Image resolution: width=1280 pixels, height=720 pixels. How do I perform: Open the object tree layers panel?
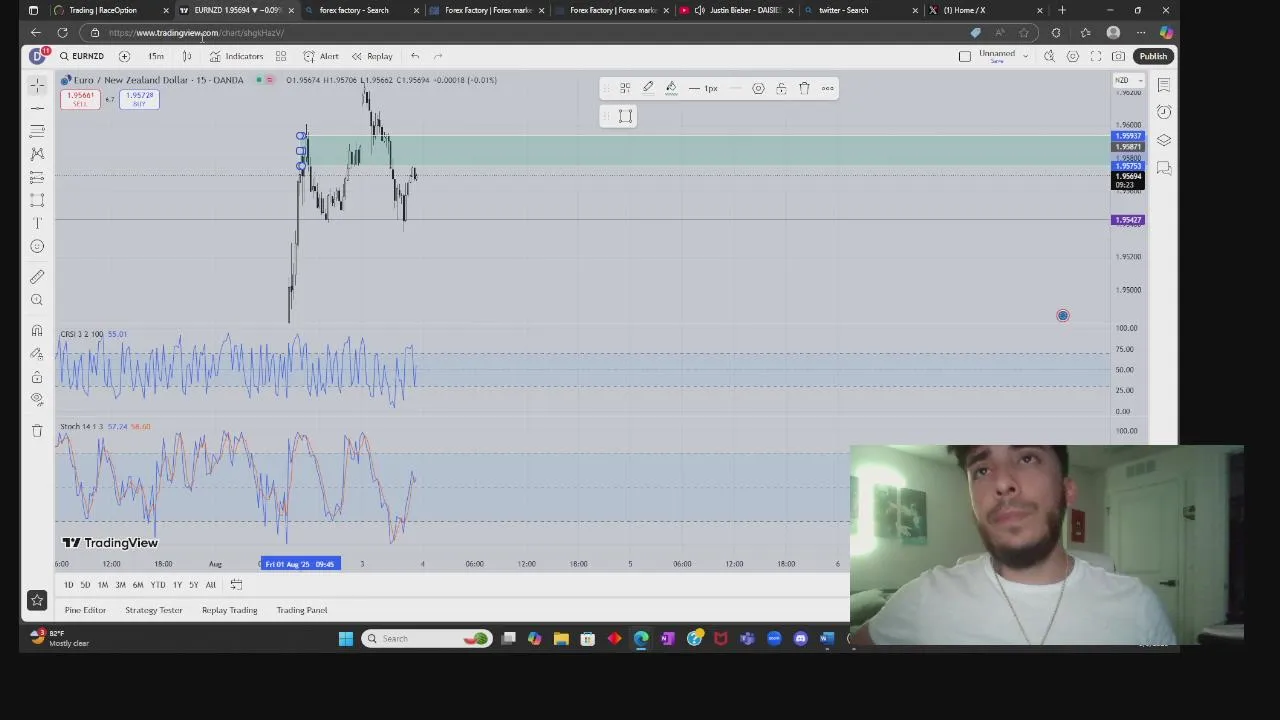coord(1164,140)
